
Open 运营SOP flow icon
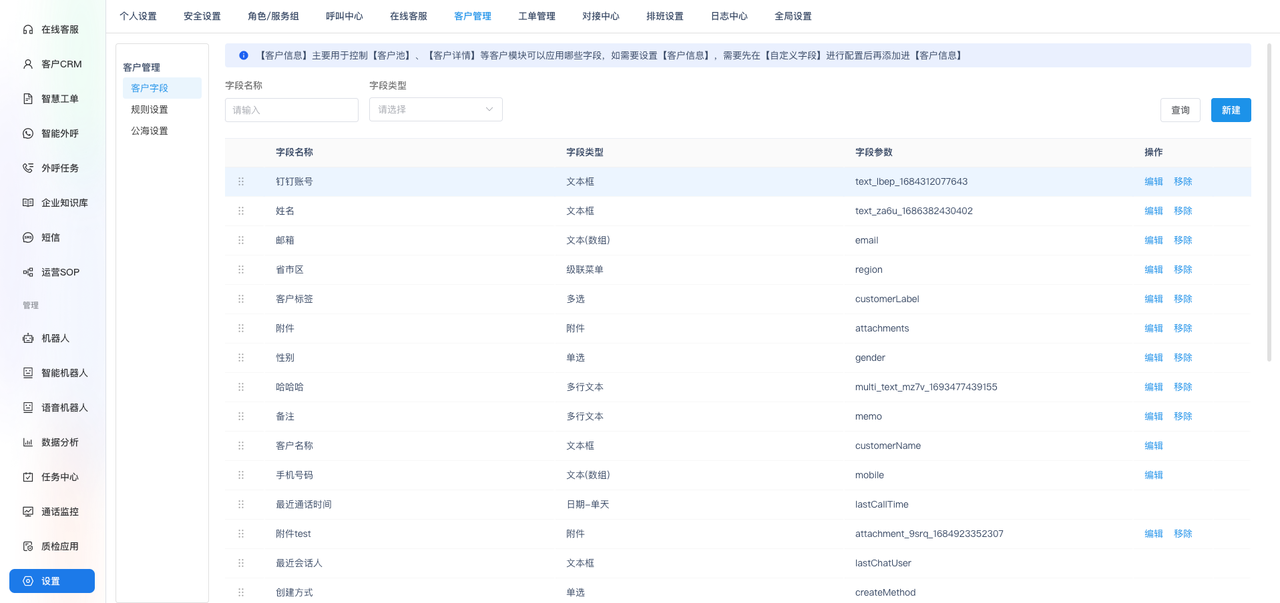pyautogui.click(x=28, y=272)
